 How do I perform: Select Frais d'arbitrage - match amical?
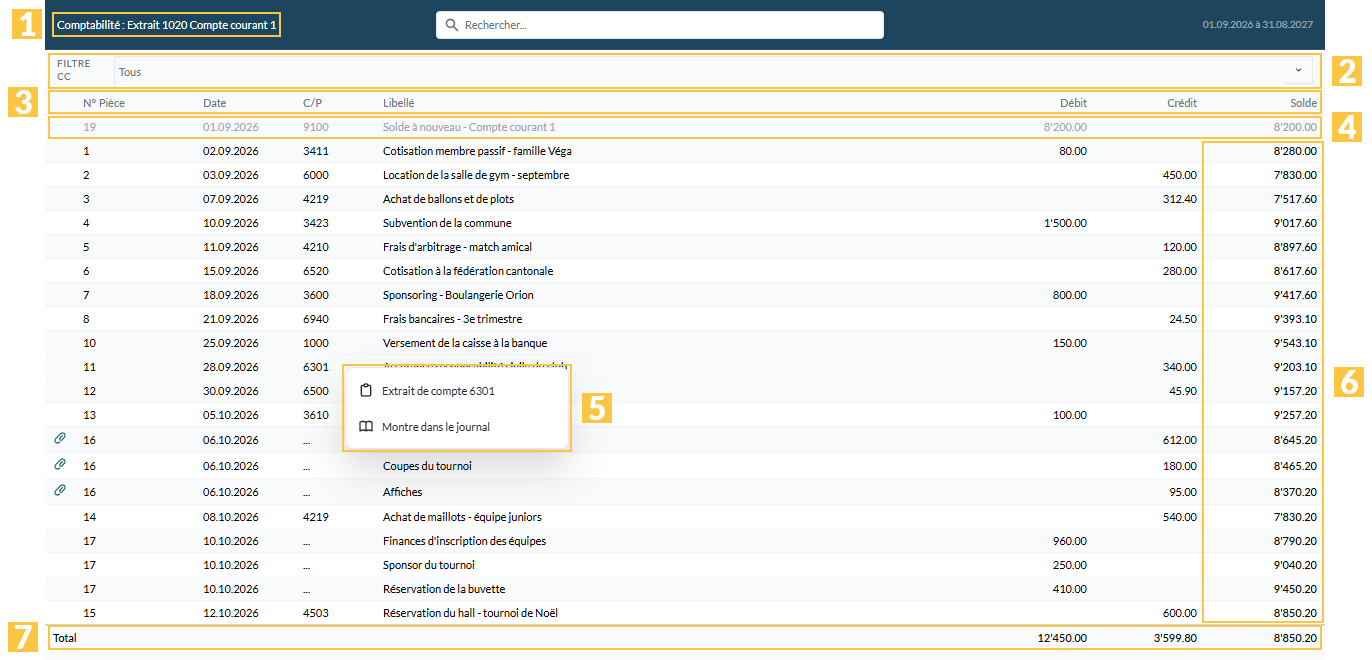click(x=457, y=247)
